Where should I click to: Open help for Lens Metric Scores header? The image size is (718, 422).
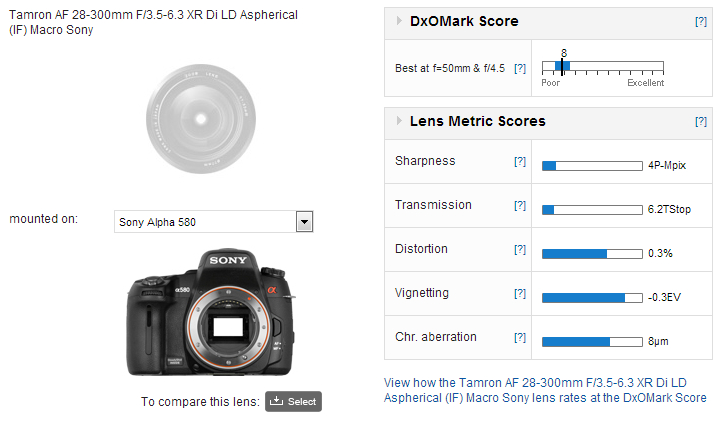click(701, 121)
